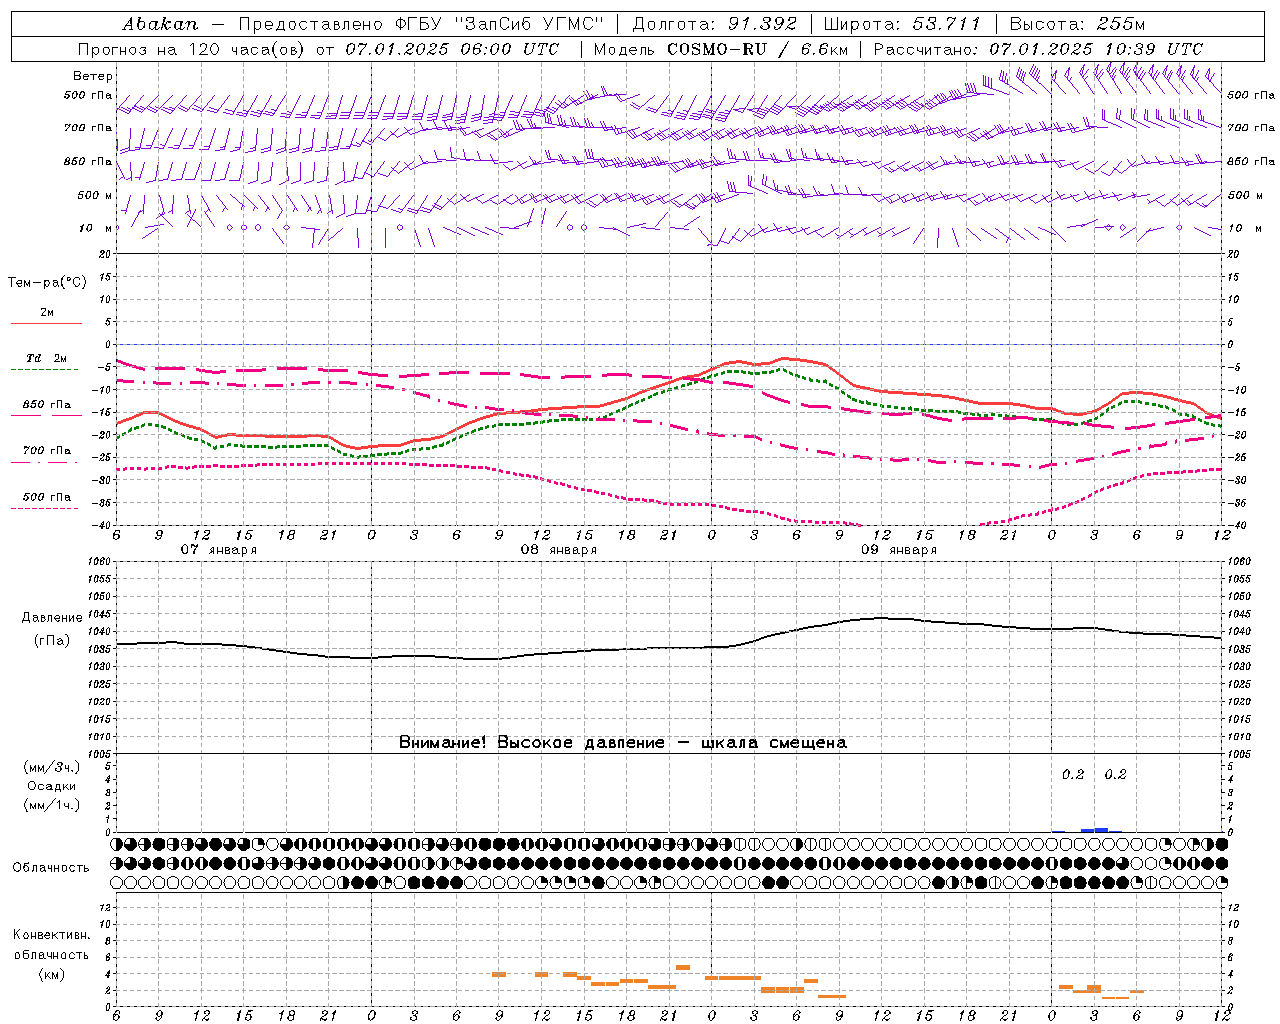Click the "Тем-ра(°C)" temperature label
Image resolution: width=1280 pixels, height=1024 pixels.
[47, 283]
